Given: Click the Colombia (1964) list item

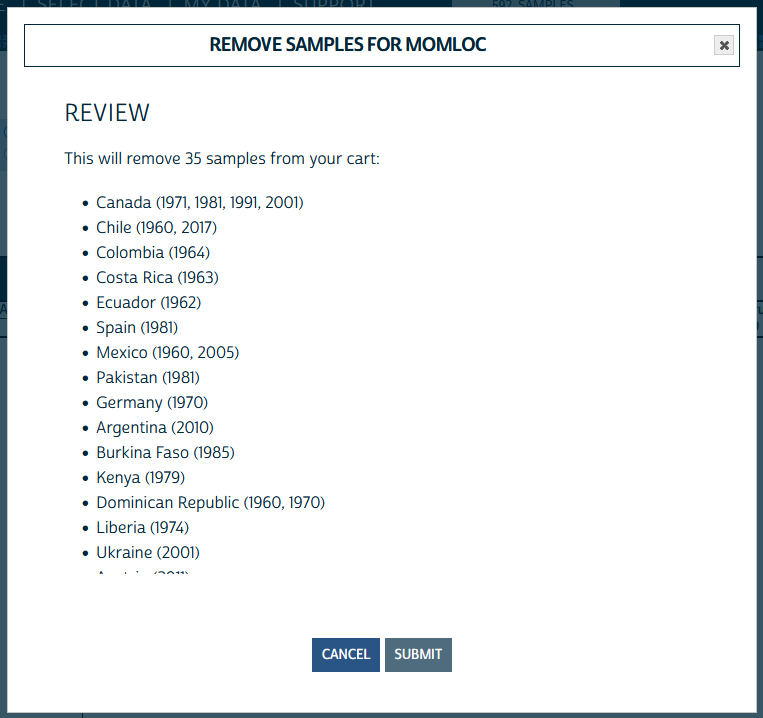Looking at the screenshot, I should [153, 252].
